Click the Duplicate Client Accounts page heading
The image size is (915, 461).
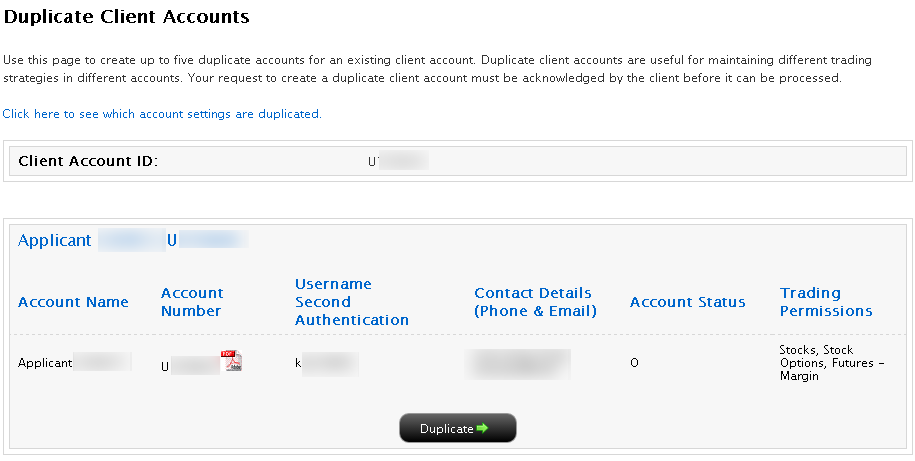coord(126,17)
